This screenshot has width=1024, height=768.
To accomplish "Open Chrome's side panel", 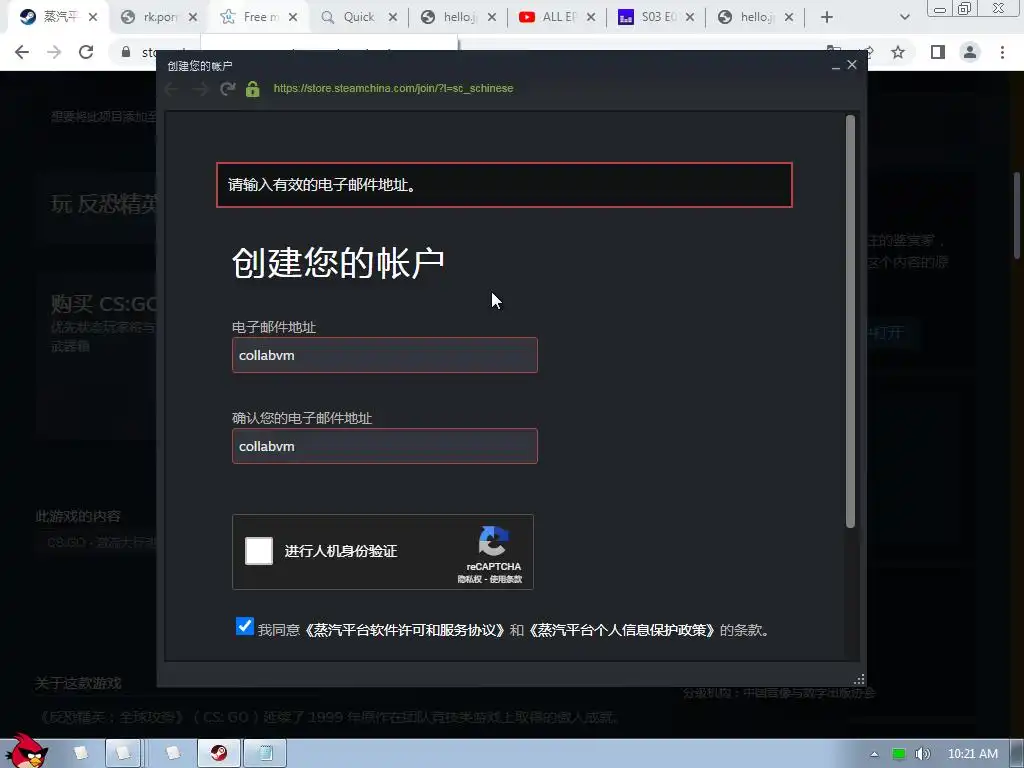I will [x=938, y=52].
